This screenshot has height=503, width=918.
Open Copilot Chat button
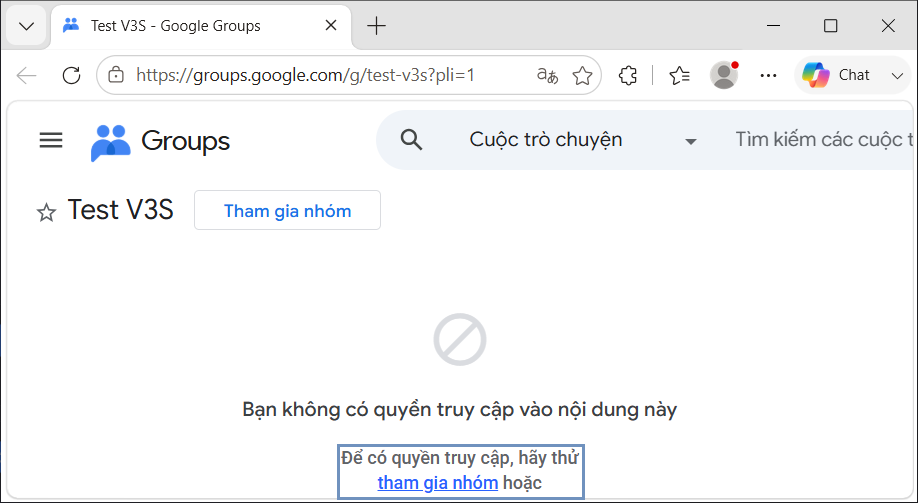(835, 75)
